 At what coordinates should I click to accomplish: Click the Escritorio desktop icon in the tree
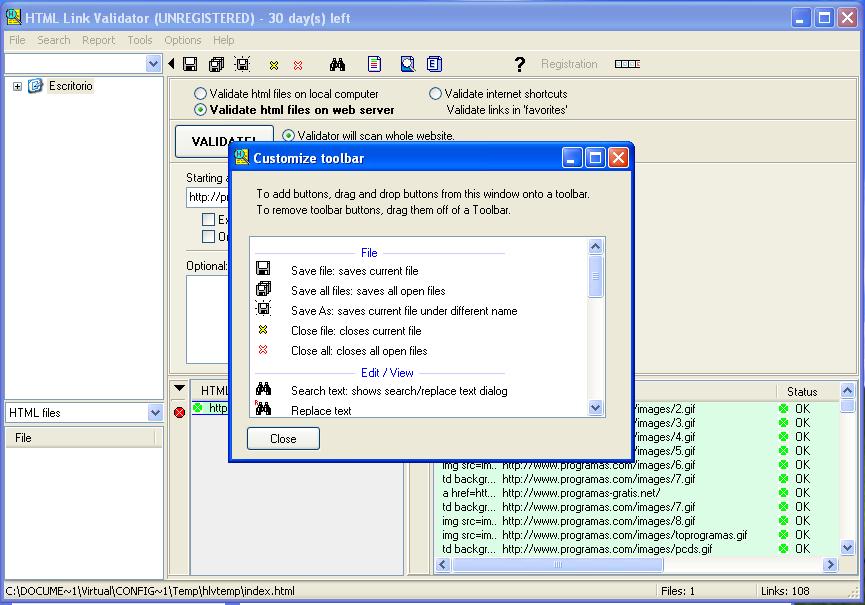point(35,85)
